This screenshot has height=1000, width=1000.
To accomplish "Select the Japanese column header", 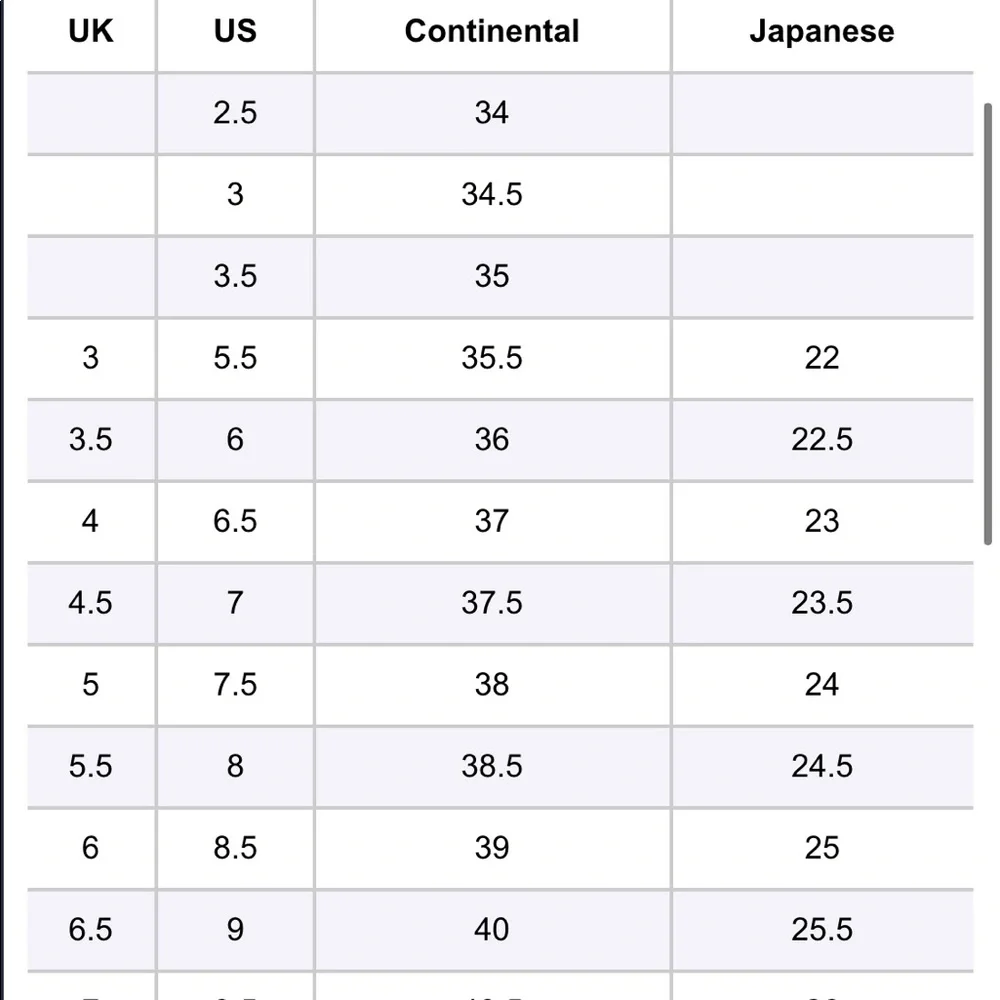I will 822,31.
